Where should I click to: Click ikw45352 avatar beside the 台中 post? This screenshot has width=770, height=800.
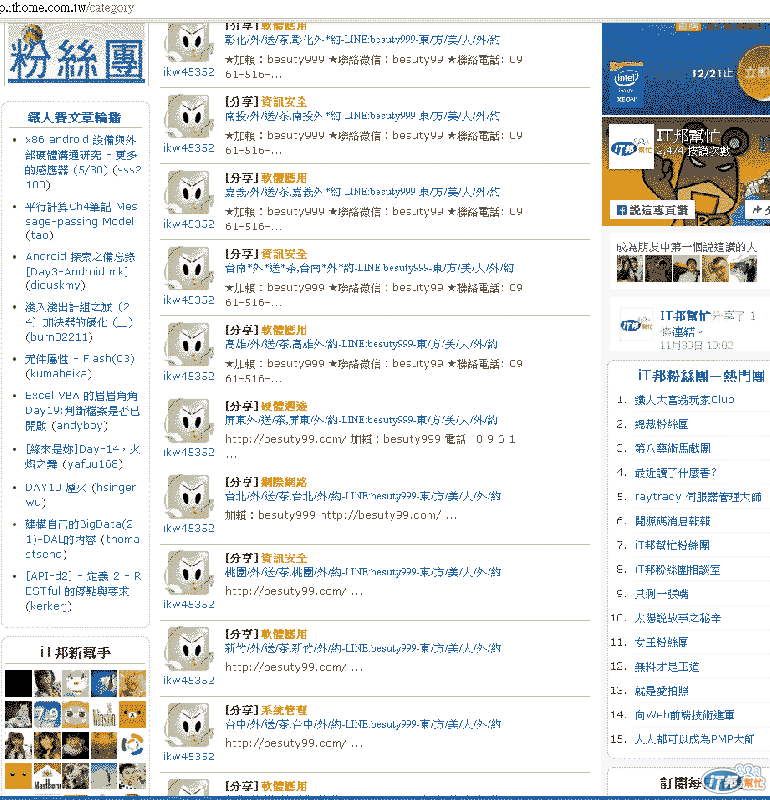pos(189,725)
